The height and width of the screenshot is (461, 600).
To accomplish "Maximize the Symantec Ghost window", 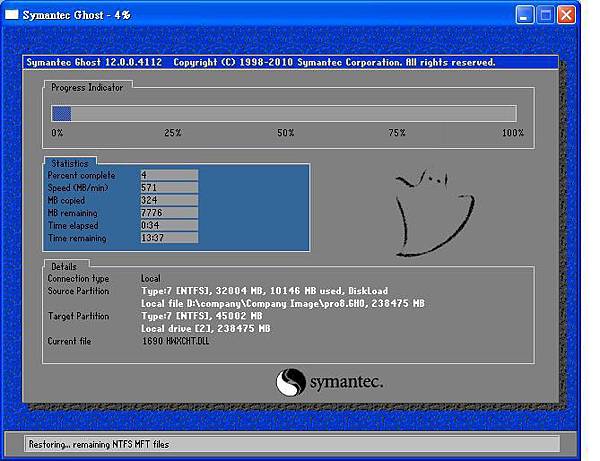I will 546,15.
